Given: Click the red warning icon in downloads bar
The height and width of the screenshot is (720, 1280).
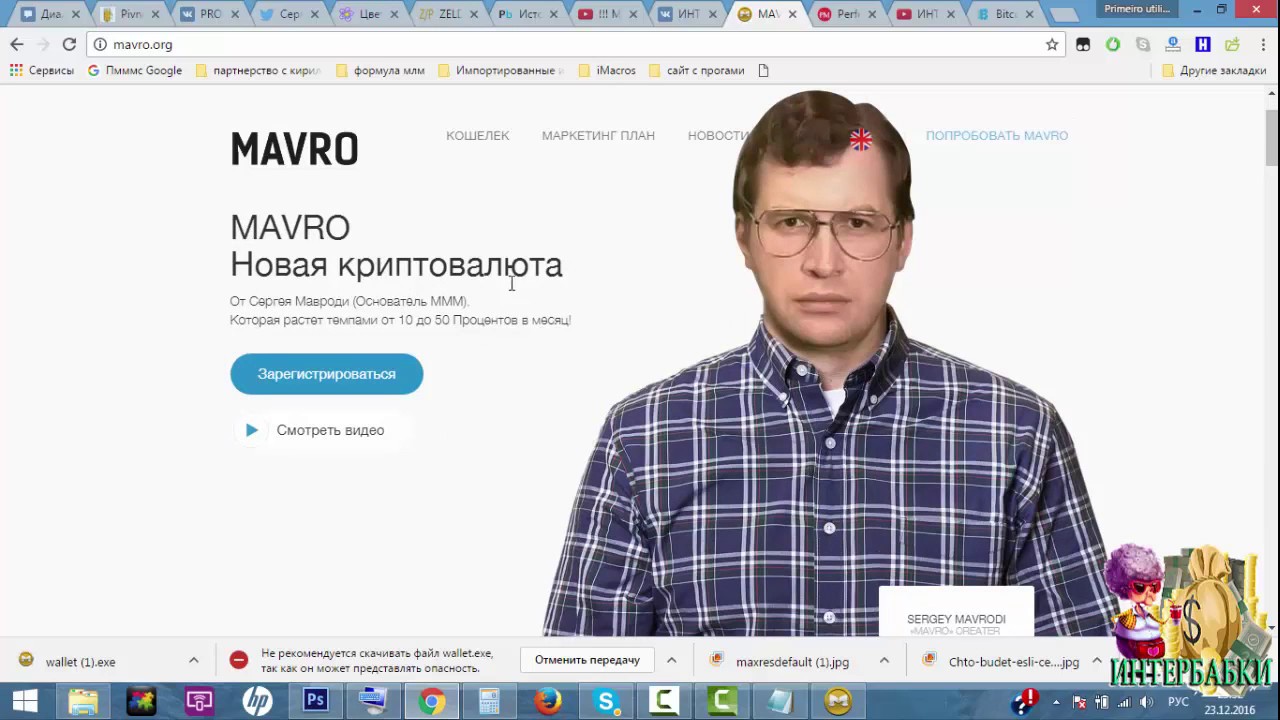Looking at the screenshot, I should [x=238, y=660].
